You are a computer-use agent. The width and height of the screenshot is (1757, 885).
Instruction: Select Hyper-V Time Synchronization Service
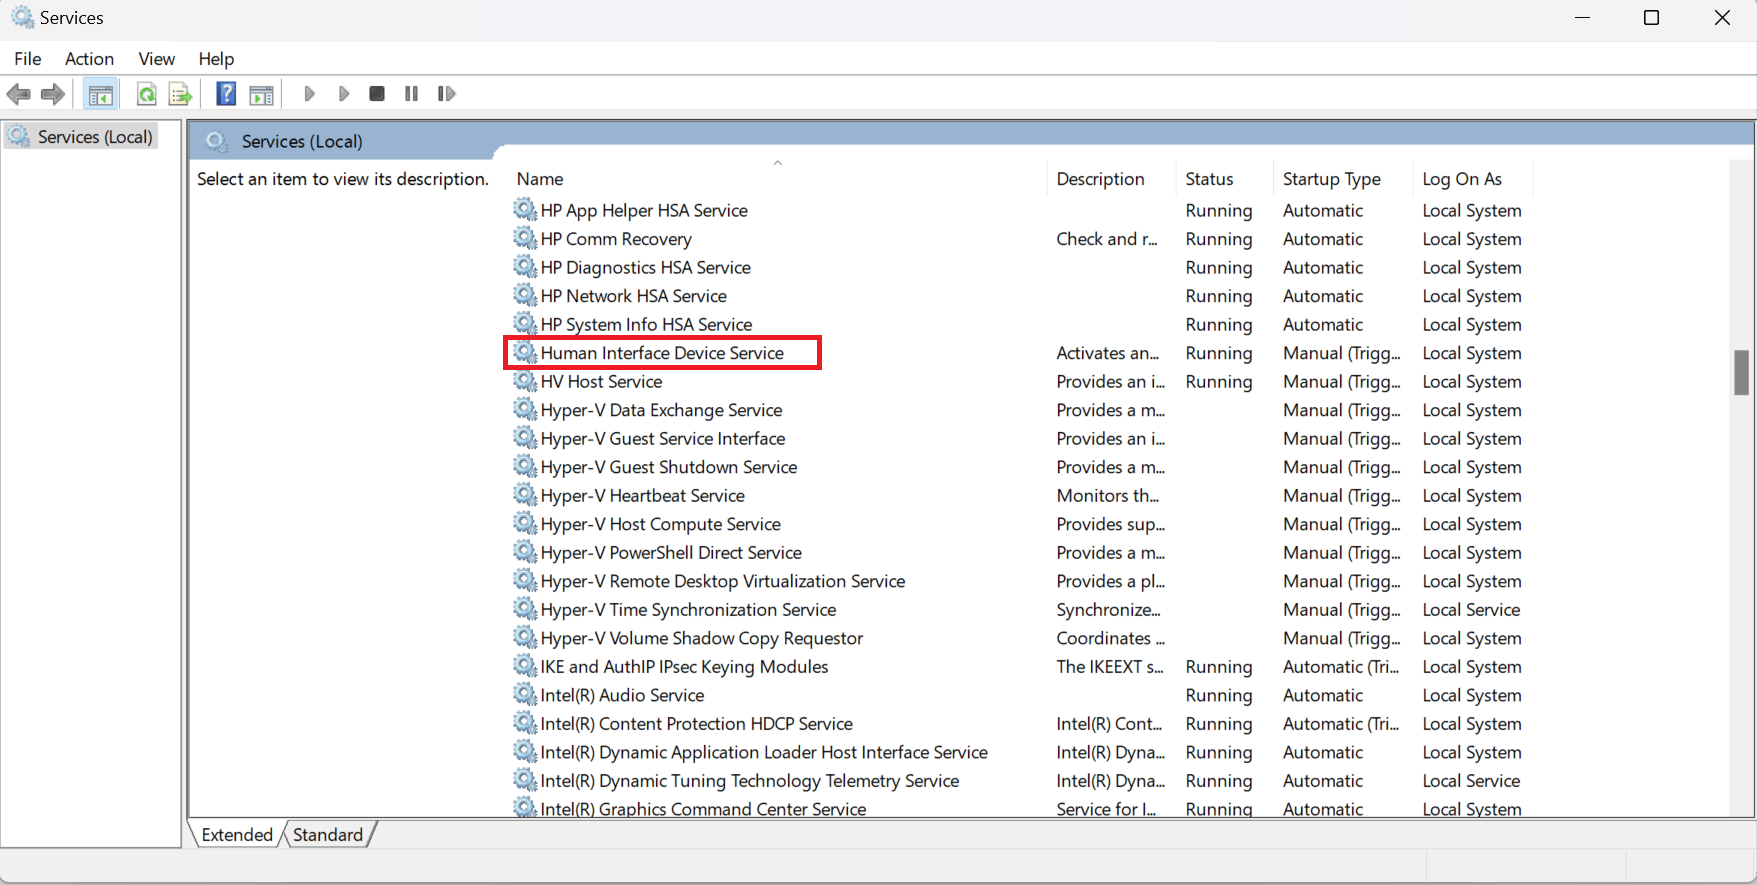tap(688, 610)
